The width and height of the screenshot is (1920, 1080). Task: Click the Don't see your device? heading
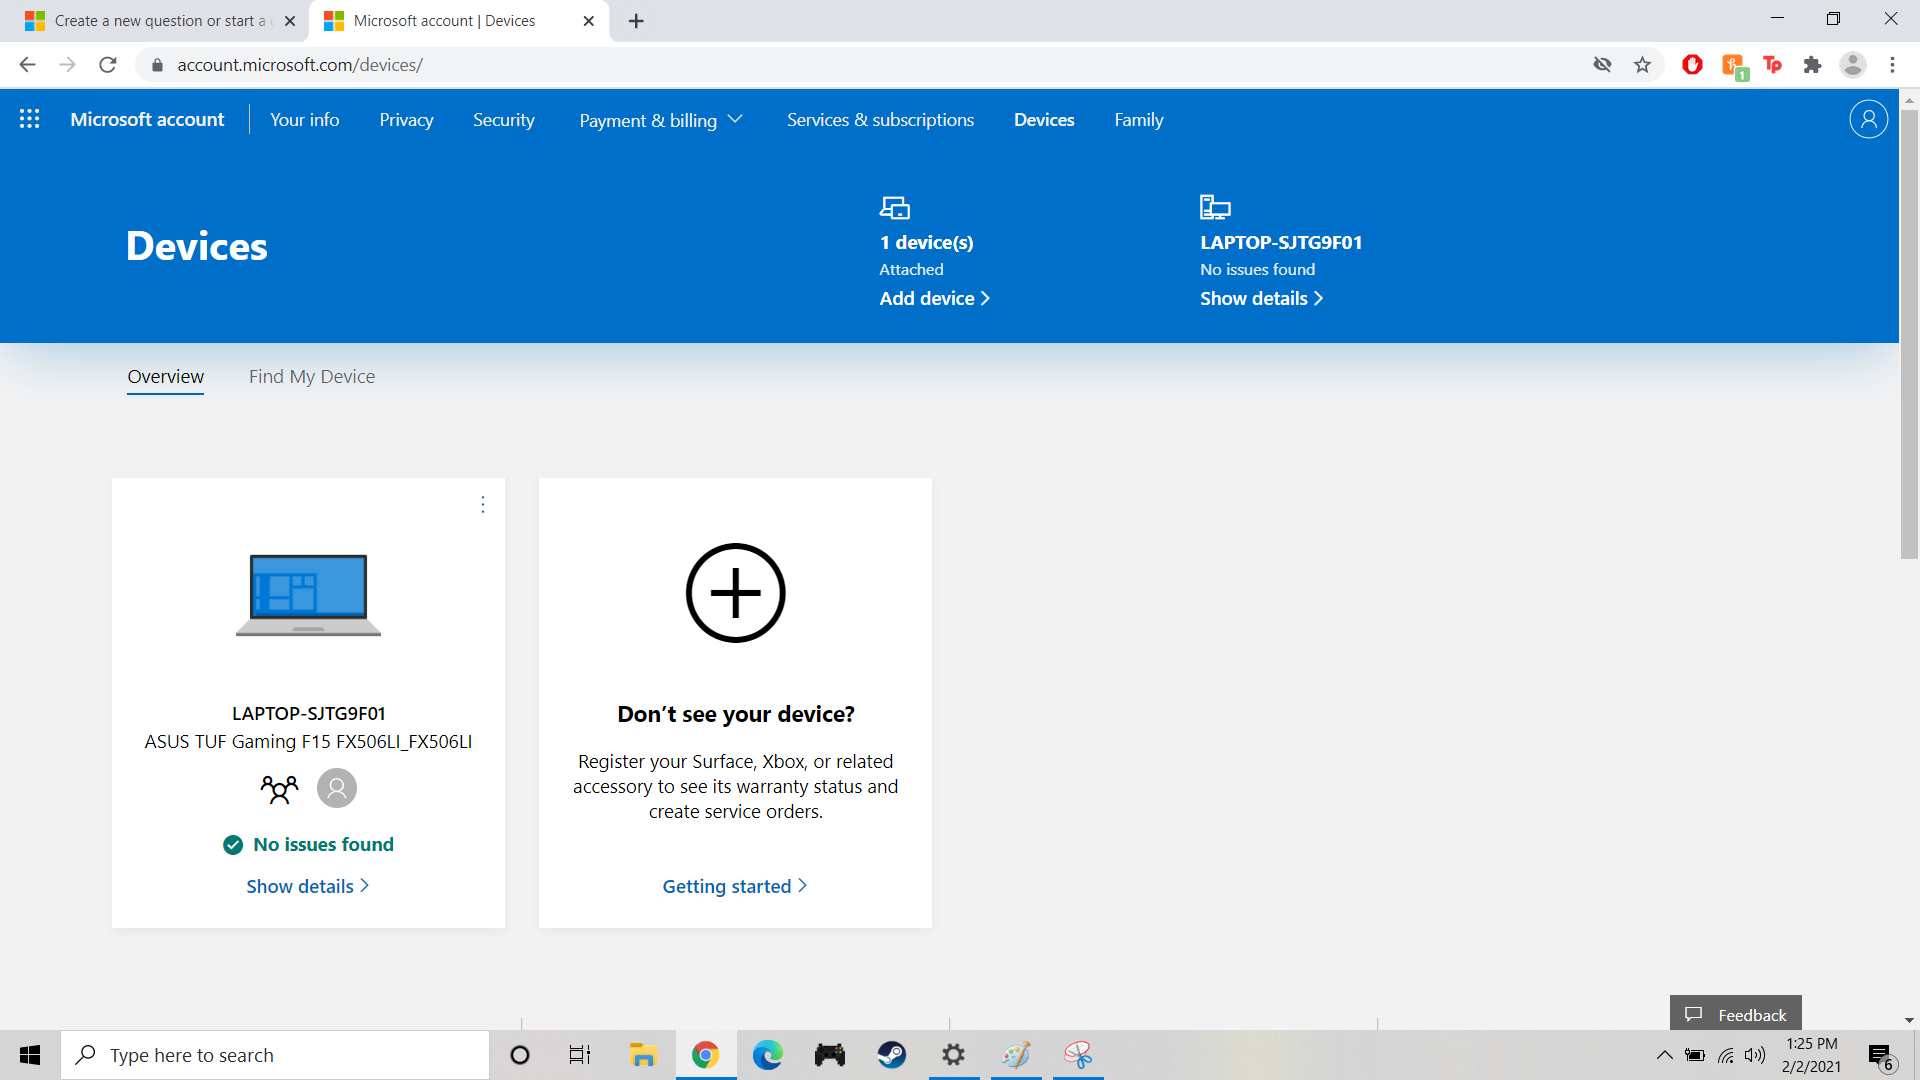pyautogui.click(x=736, y=715)
